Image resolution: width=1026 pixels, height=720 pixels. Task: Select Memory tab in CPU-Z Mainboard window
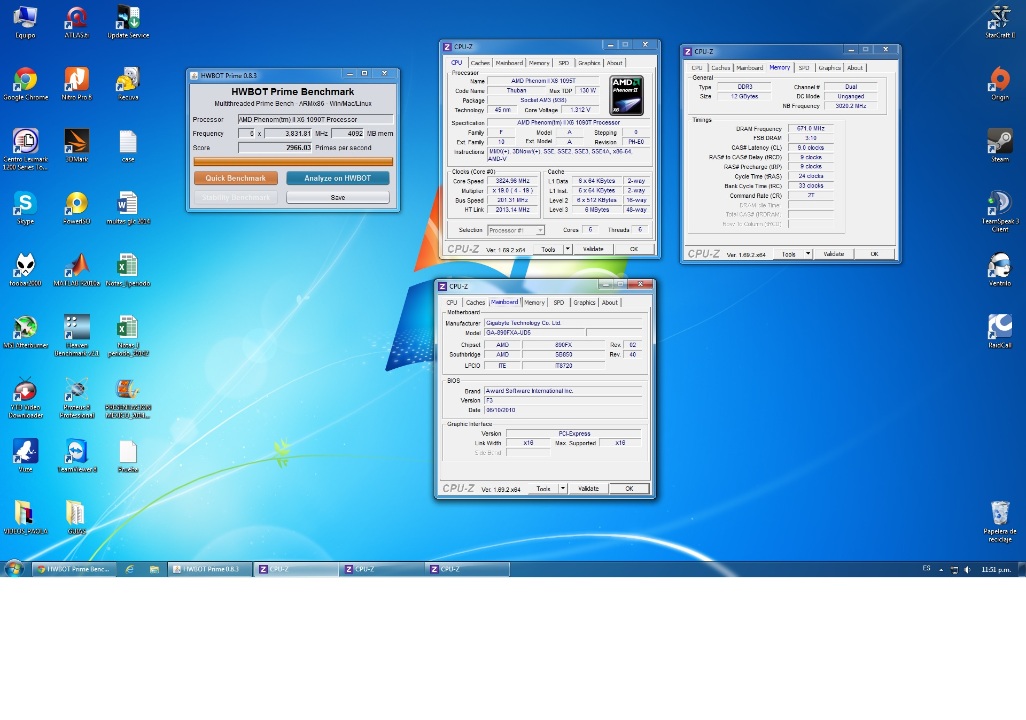coord(534,302)
